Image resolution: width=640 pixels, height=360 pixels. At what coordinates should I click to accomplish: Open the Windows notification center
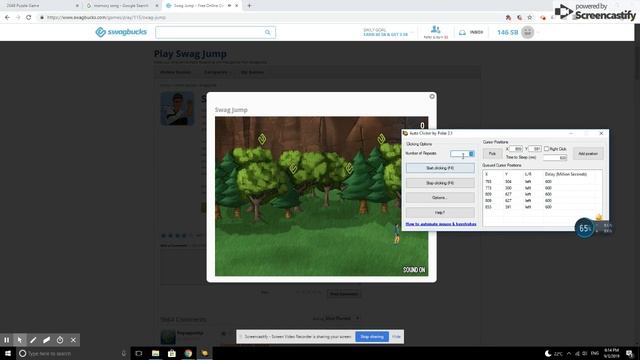tap(629, 353)
